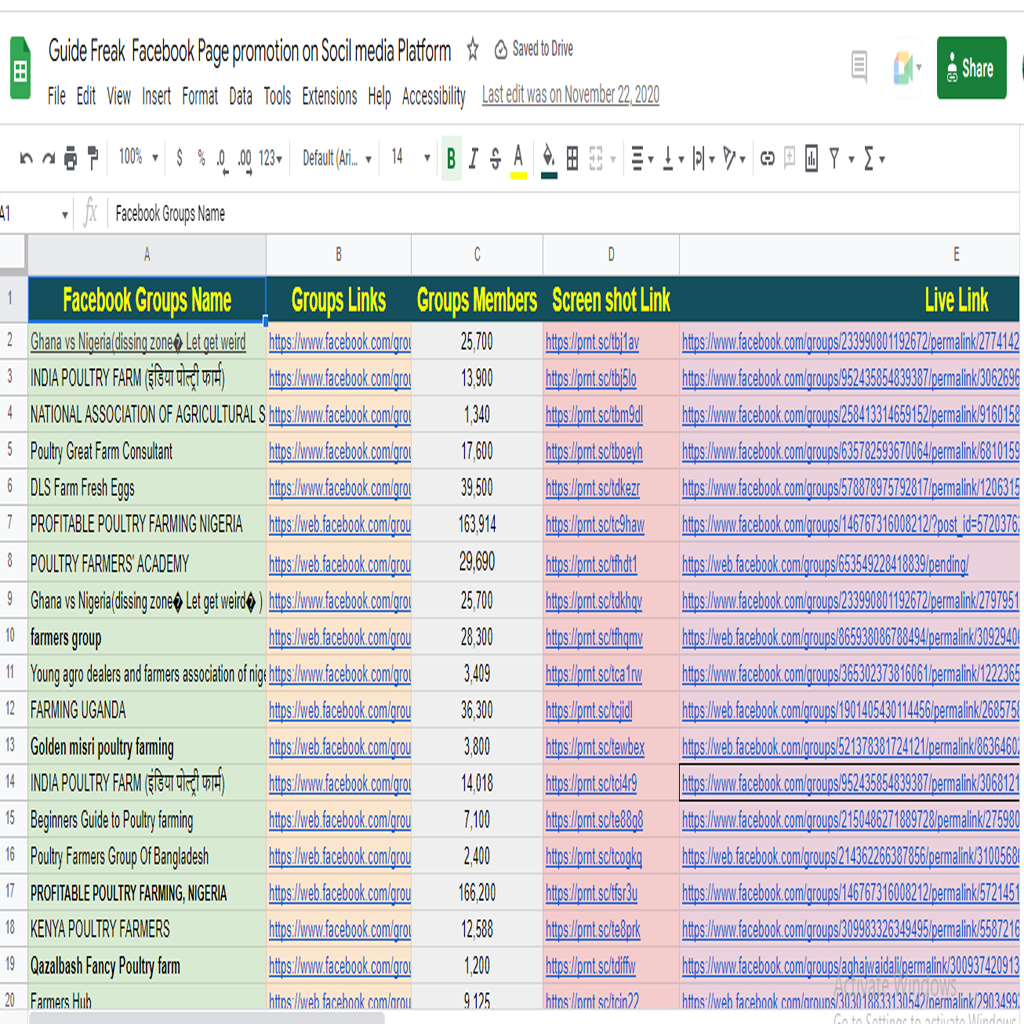This screenshot has width=1024, height=1024.
Task: Click the fx function icon
Action: (x=91, y=213)
